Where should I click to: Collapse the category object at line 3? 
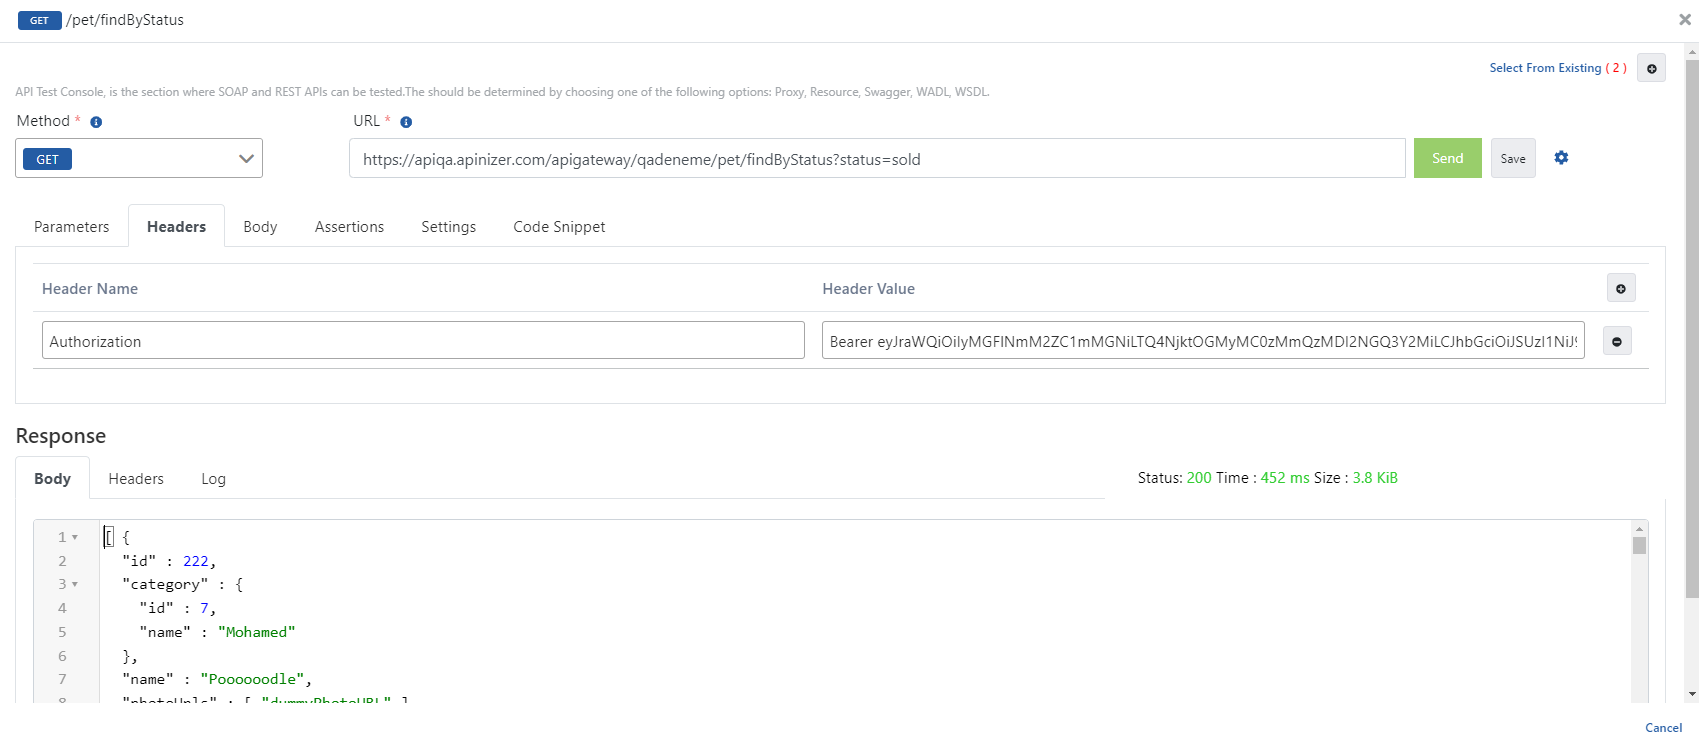[75, 584]
